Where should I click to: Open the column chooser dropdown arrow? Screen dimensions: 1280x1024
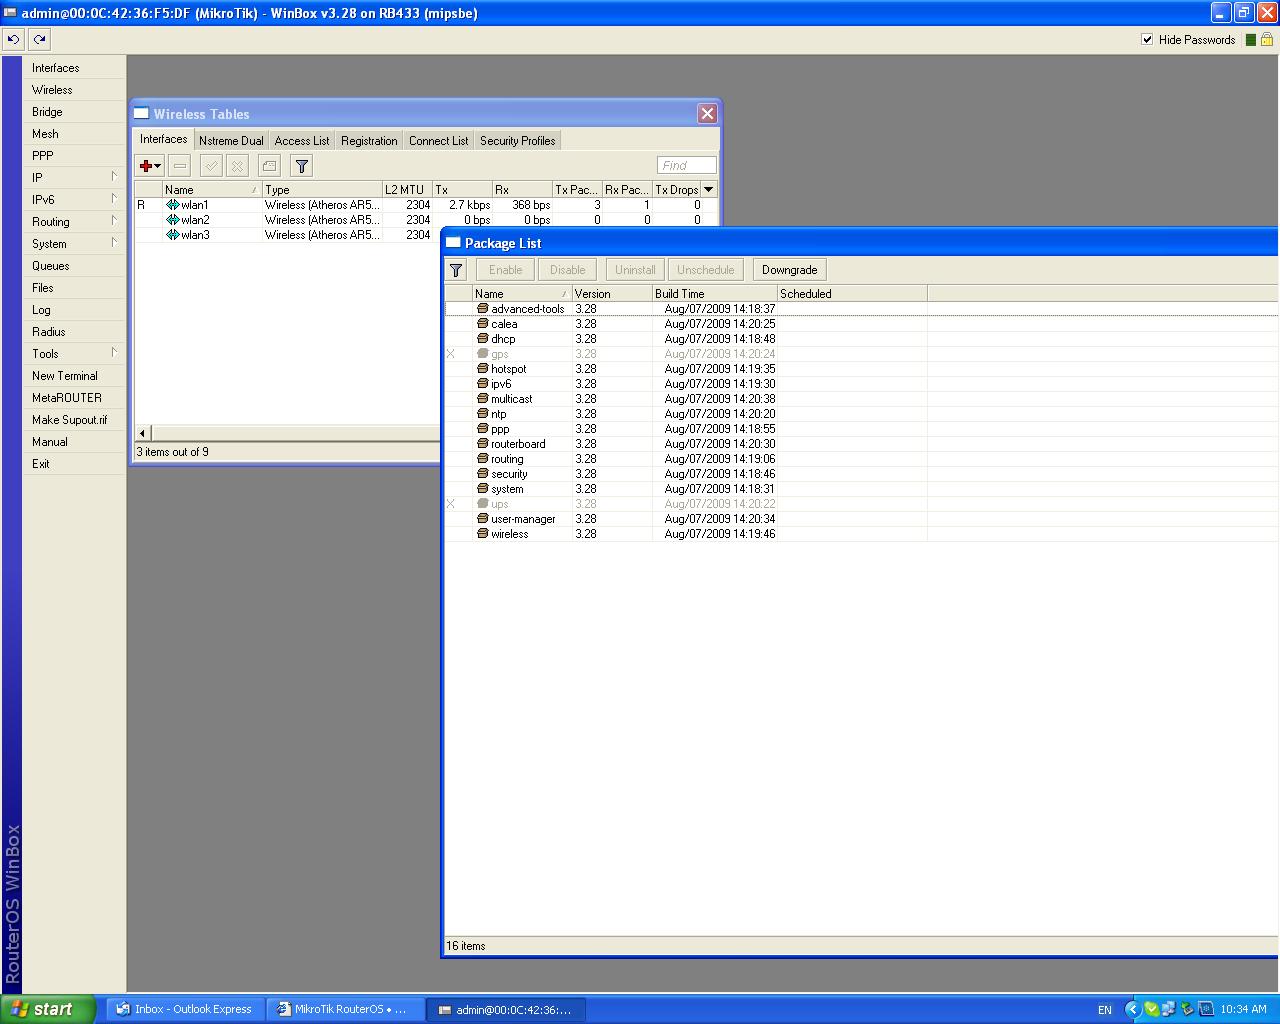[709, 189]
